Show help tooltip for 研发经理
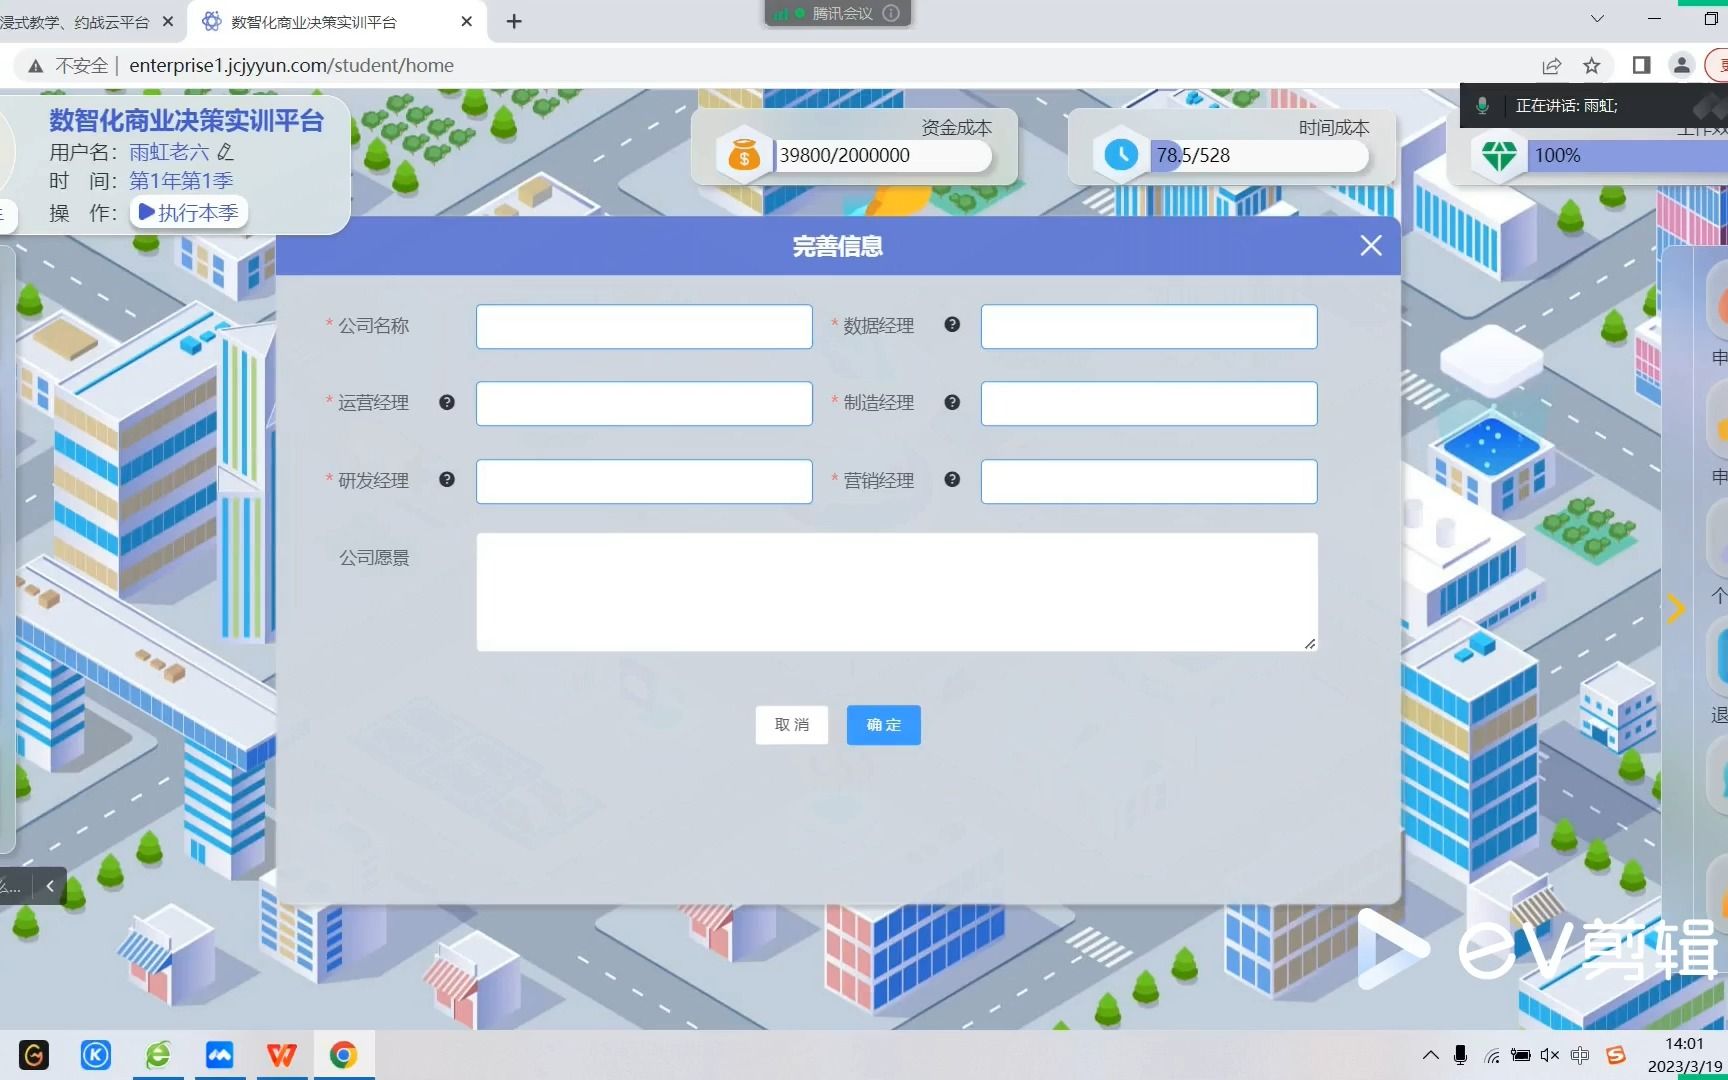The image size is (1728, 1080). (x=447, y=480)
